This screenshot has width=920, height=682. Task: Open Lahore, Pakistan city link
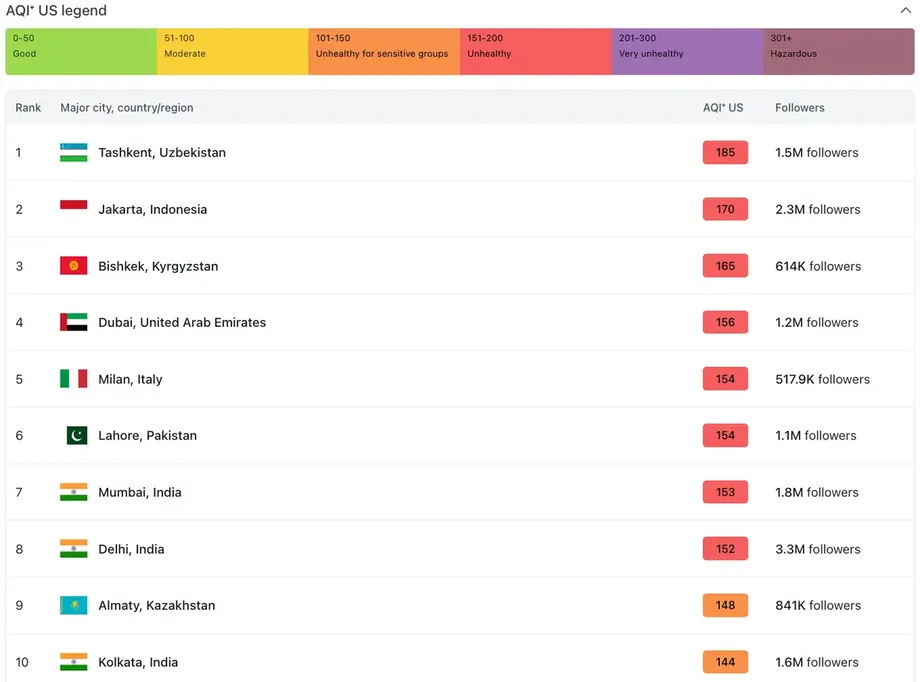tap(147, 435)
